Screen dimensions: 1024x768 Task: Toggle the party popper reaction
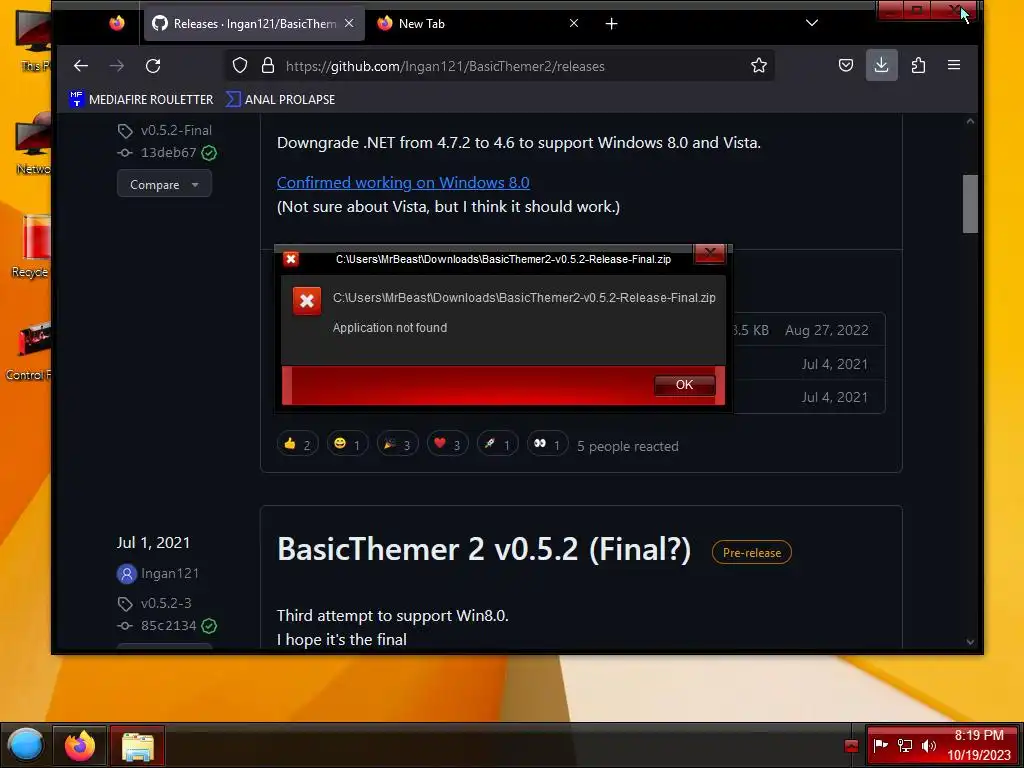397,445
